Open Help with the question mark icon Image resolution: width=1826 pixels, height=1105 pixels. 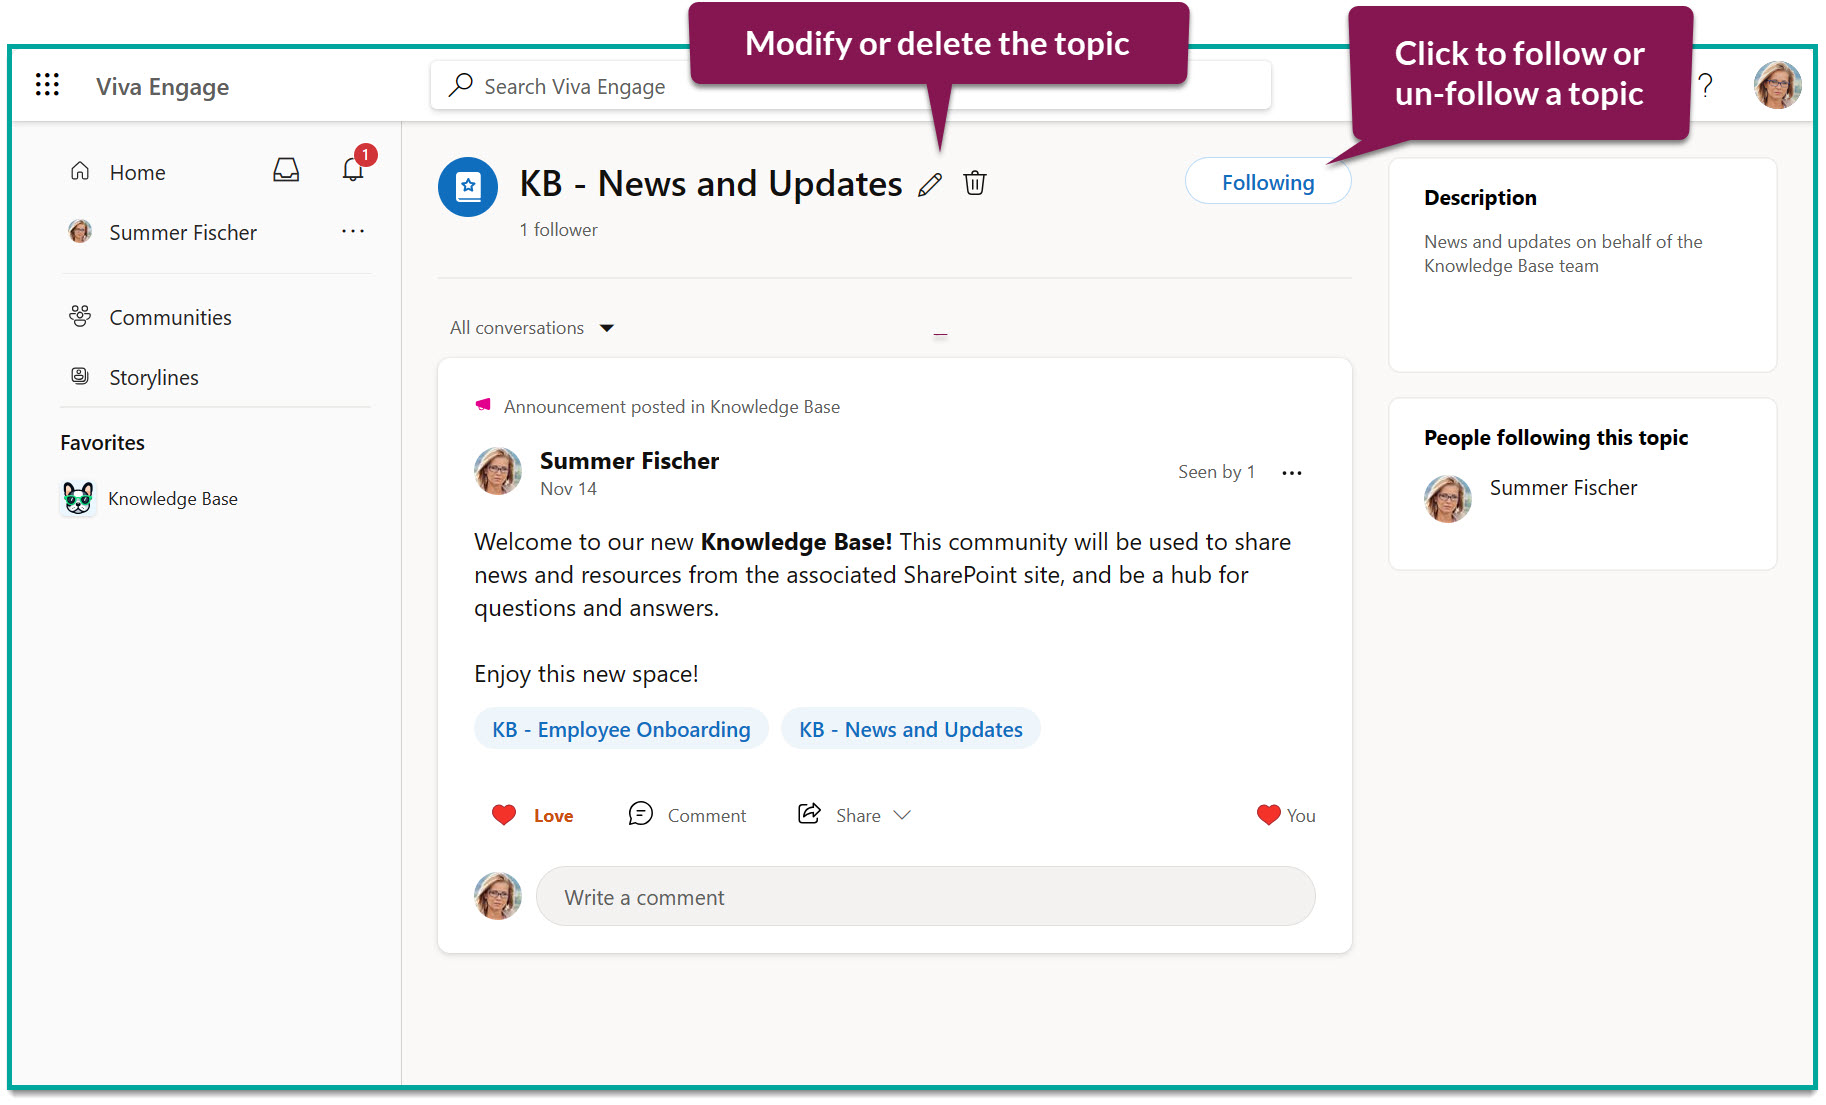pyautogui.click(x=1707, y=86)
